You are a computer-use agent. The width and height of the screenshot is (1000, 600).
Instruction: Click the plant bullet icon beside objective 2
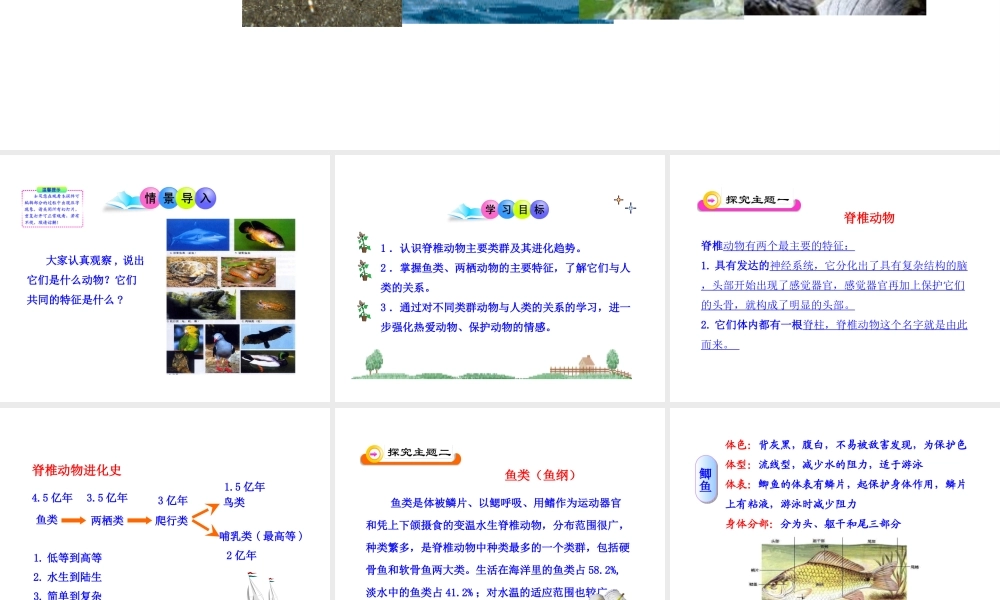click(x=364, y=270)
